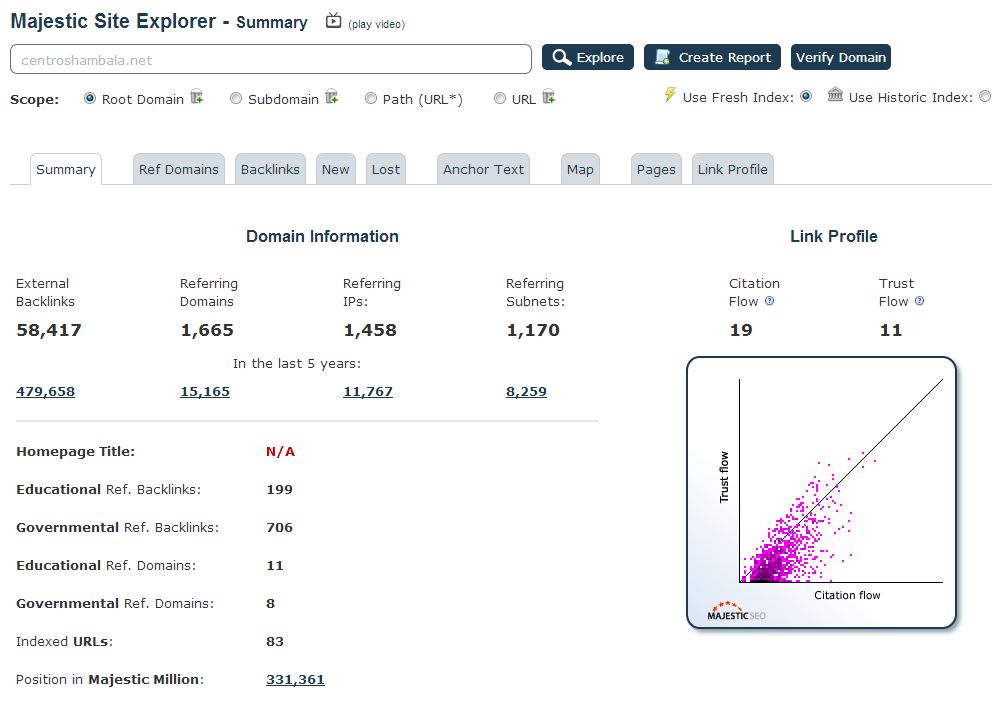Open the Ref Domains tab

point(178,170)
